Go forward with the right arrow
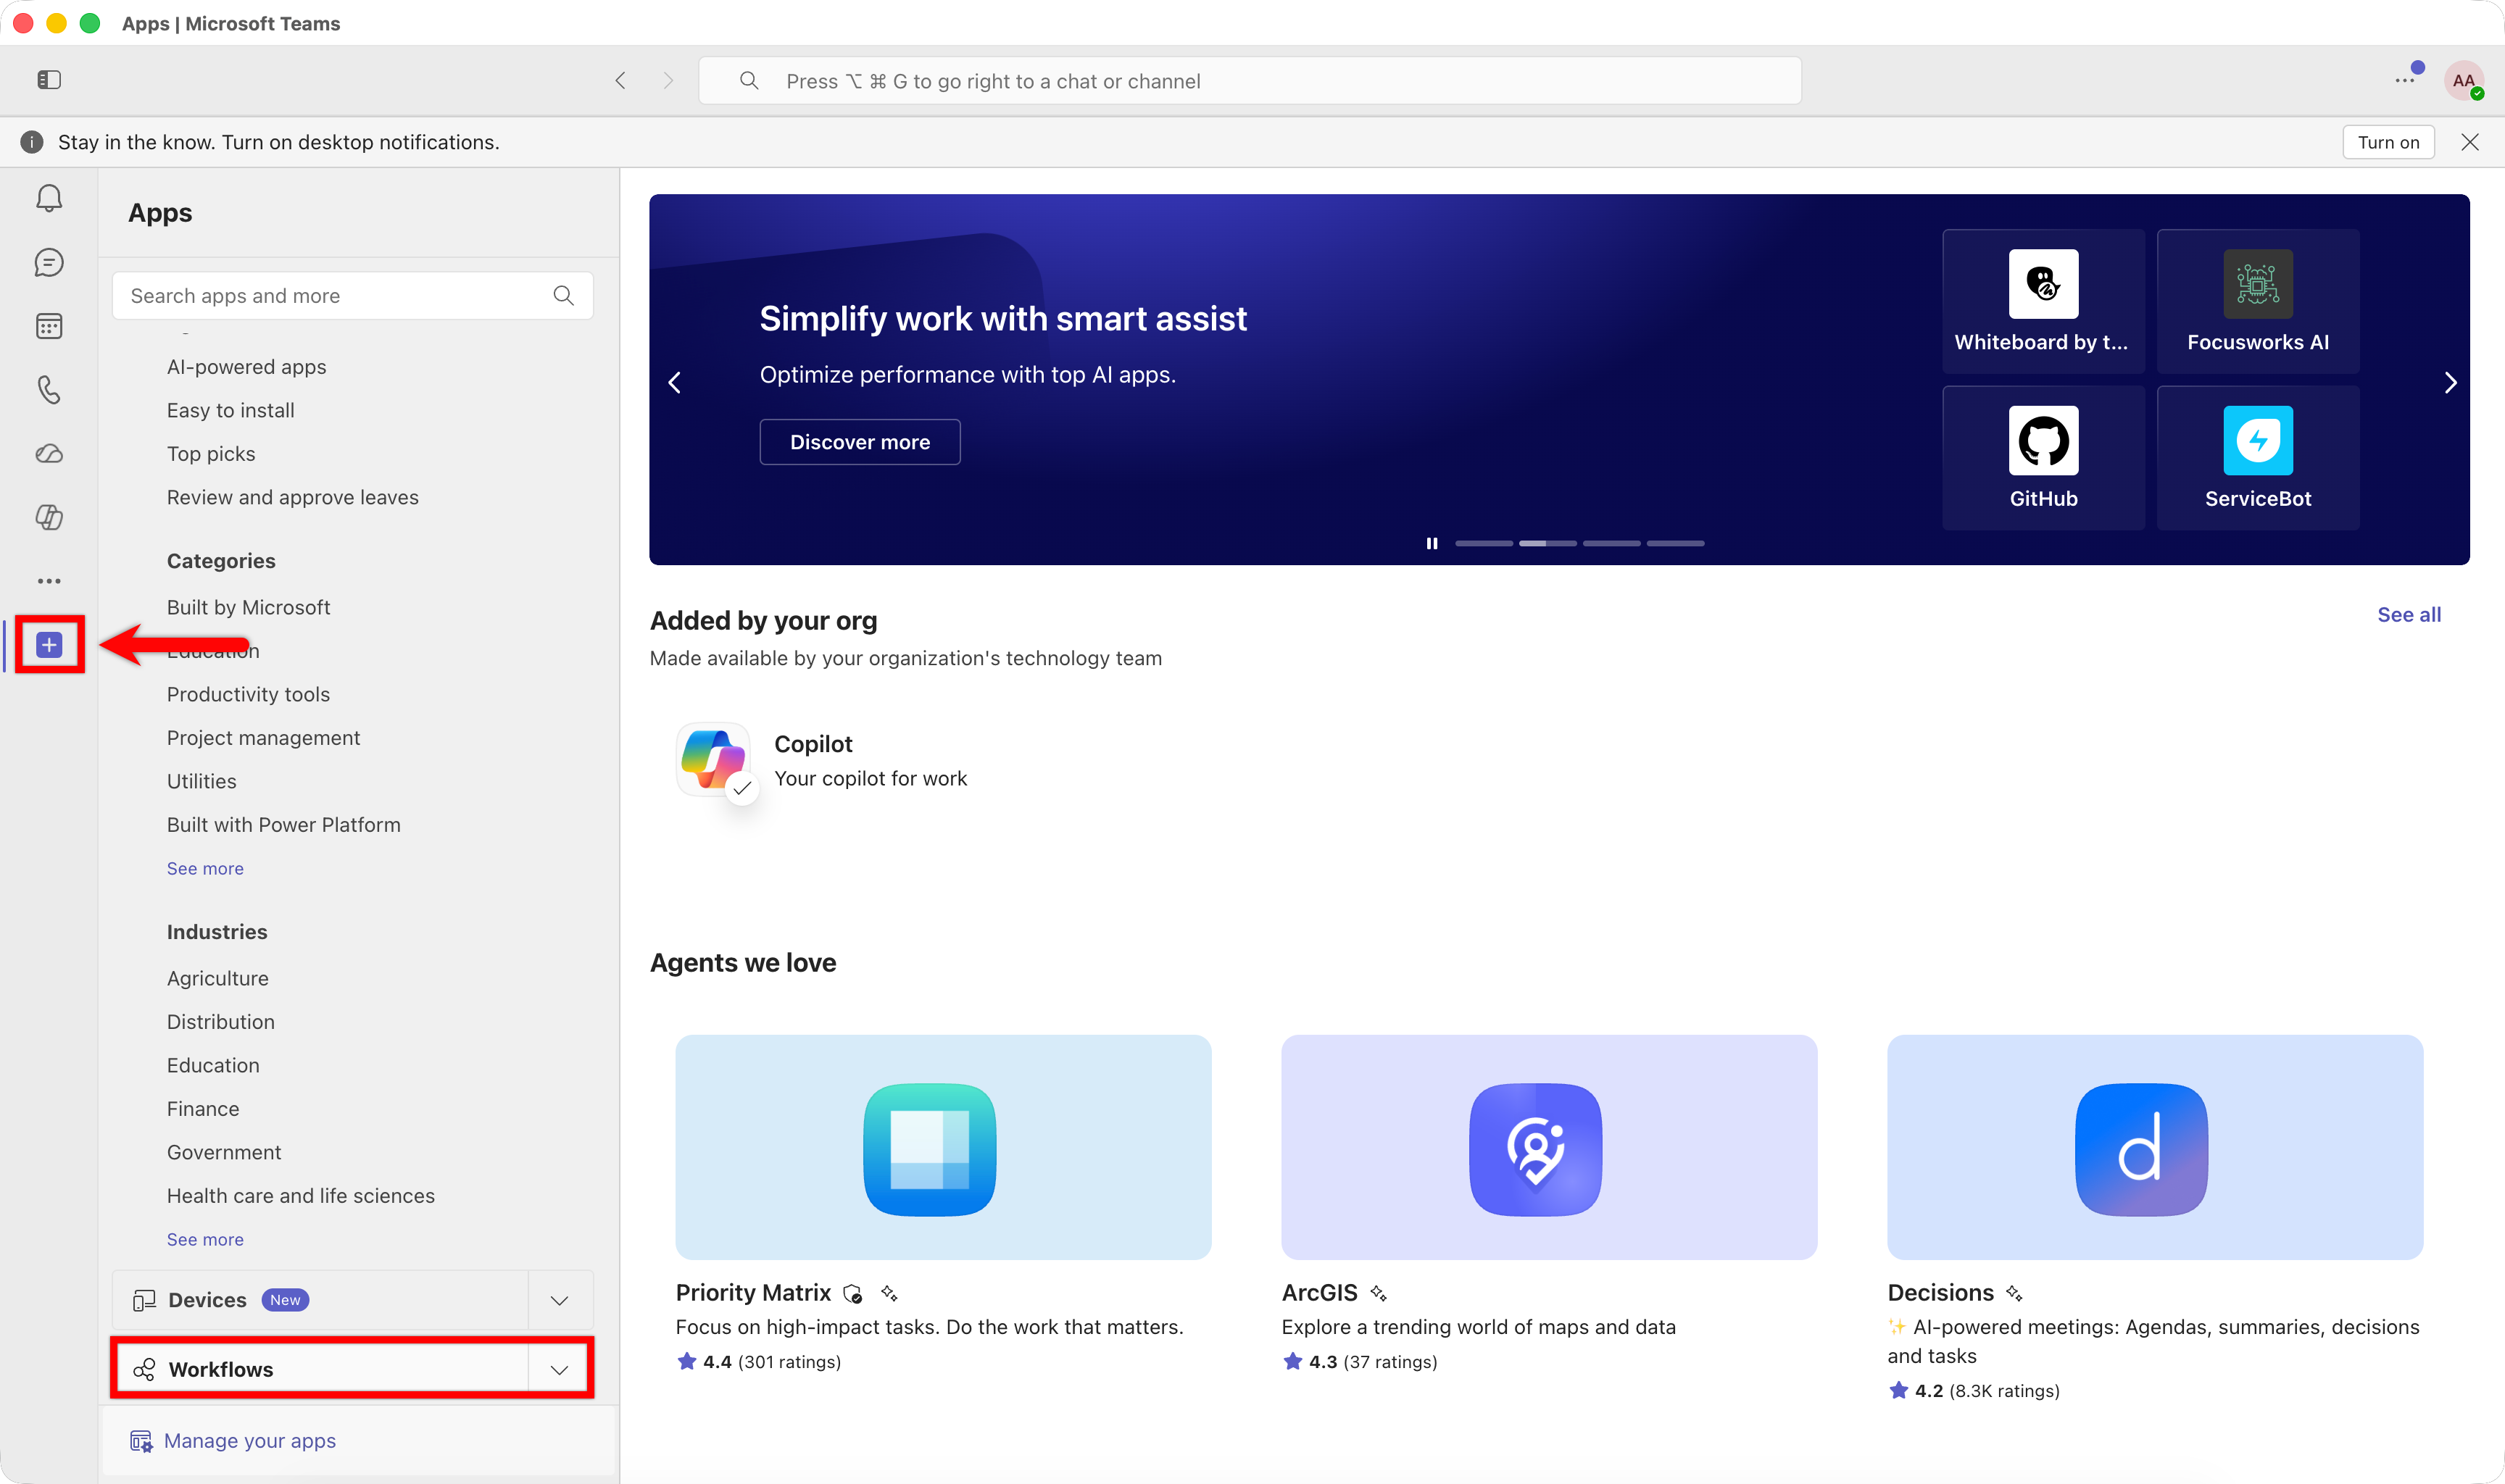 668,81
